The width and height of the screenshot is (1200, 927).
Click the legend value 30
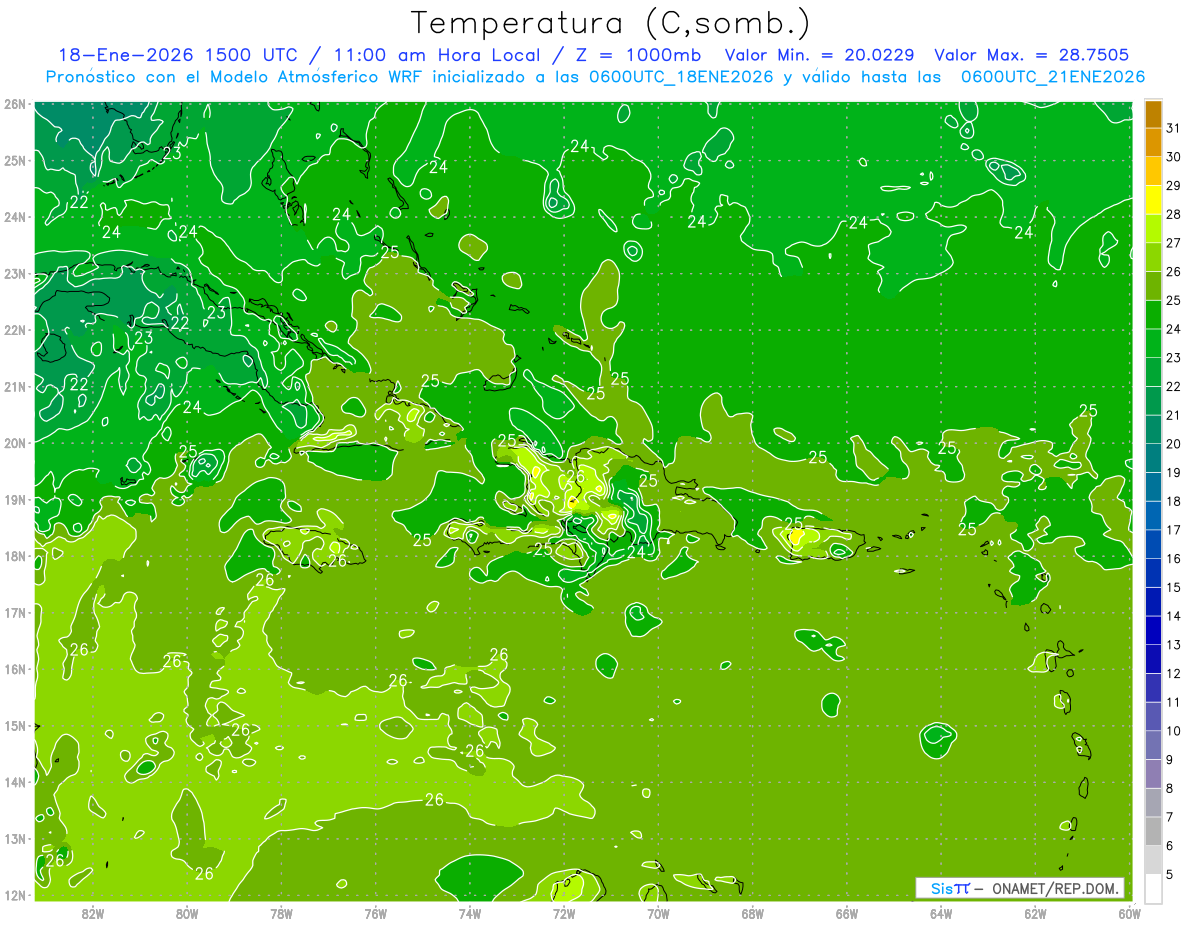1174,157
